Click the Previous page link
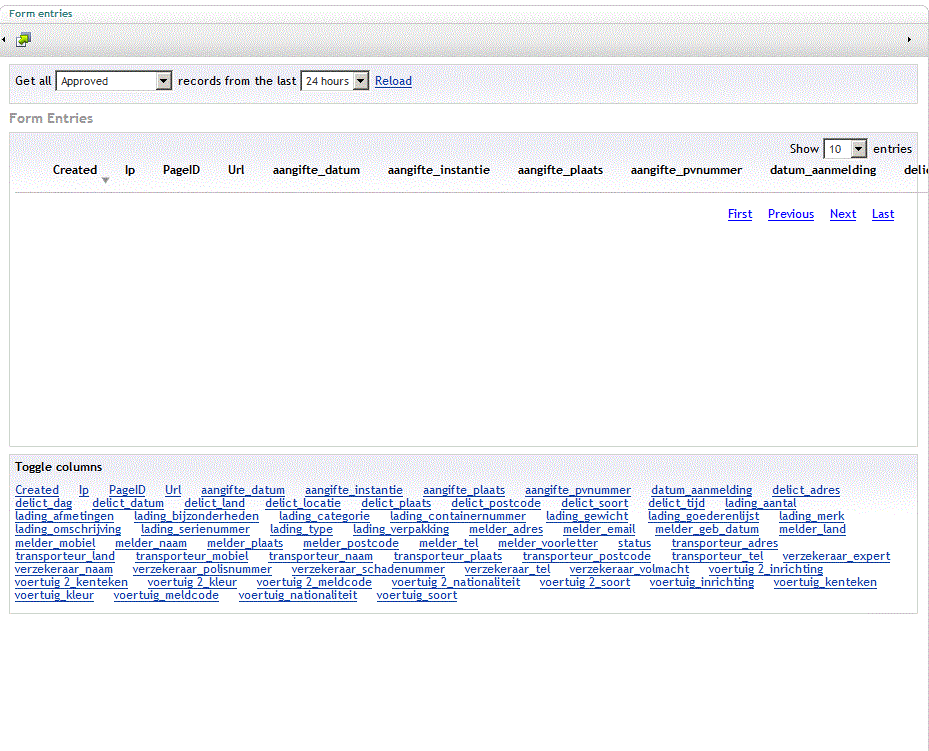929x751 pixels. coord(790,214)
